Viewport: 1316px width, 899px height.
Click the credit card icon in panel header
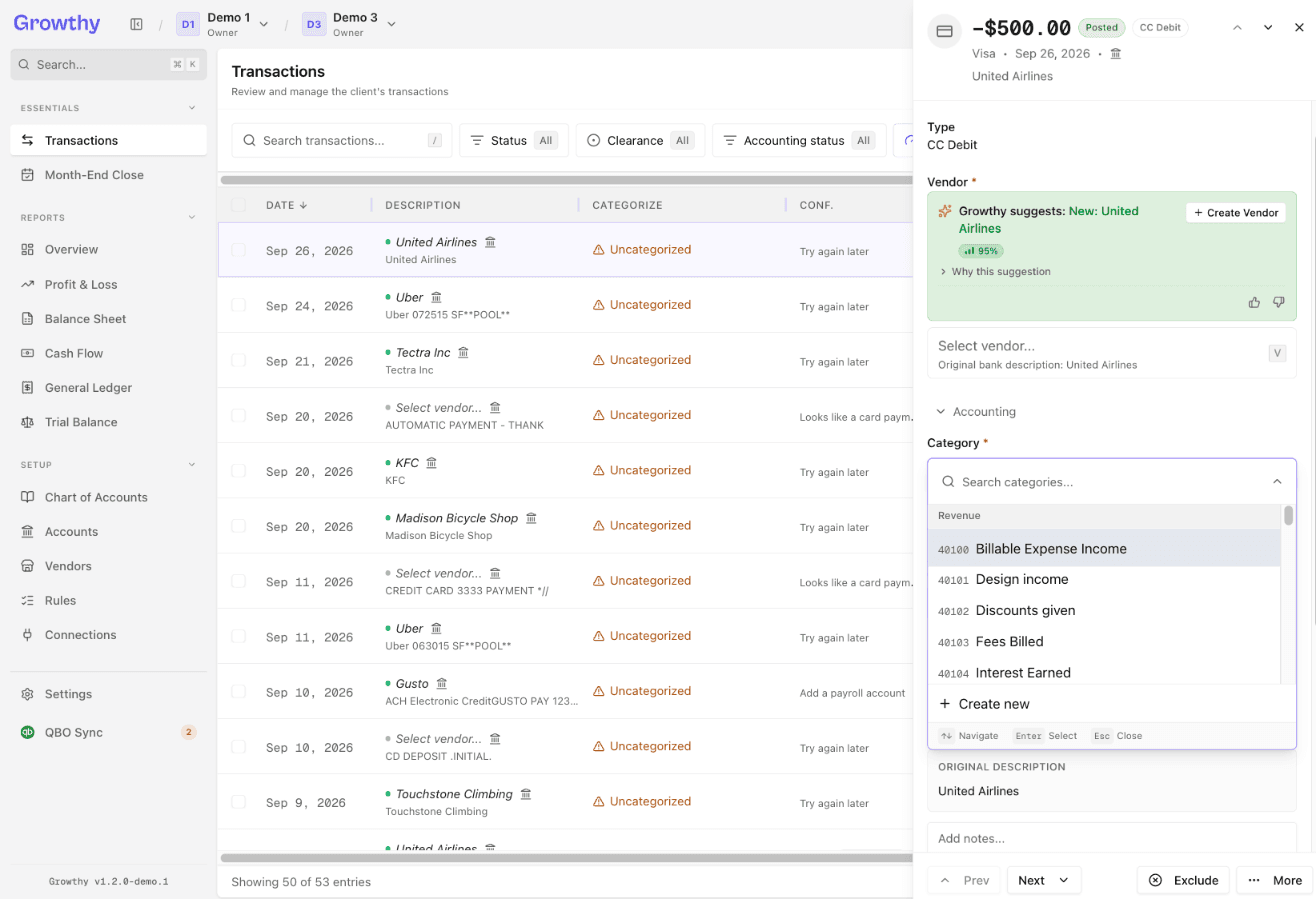[943, 31]
